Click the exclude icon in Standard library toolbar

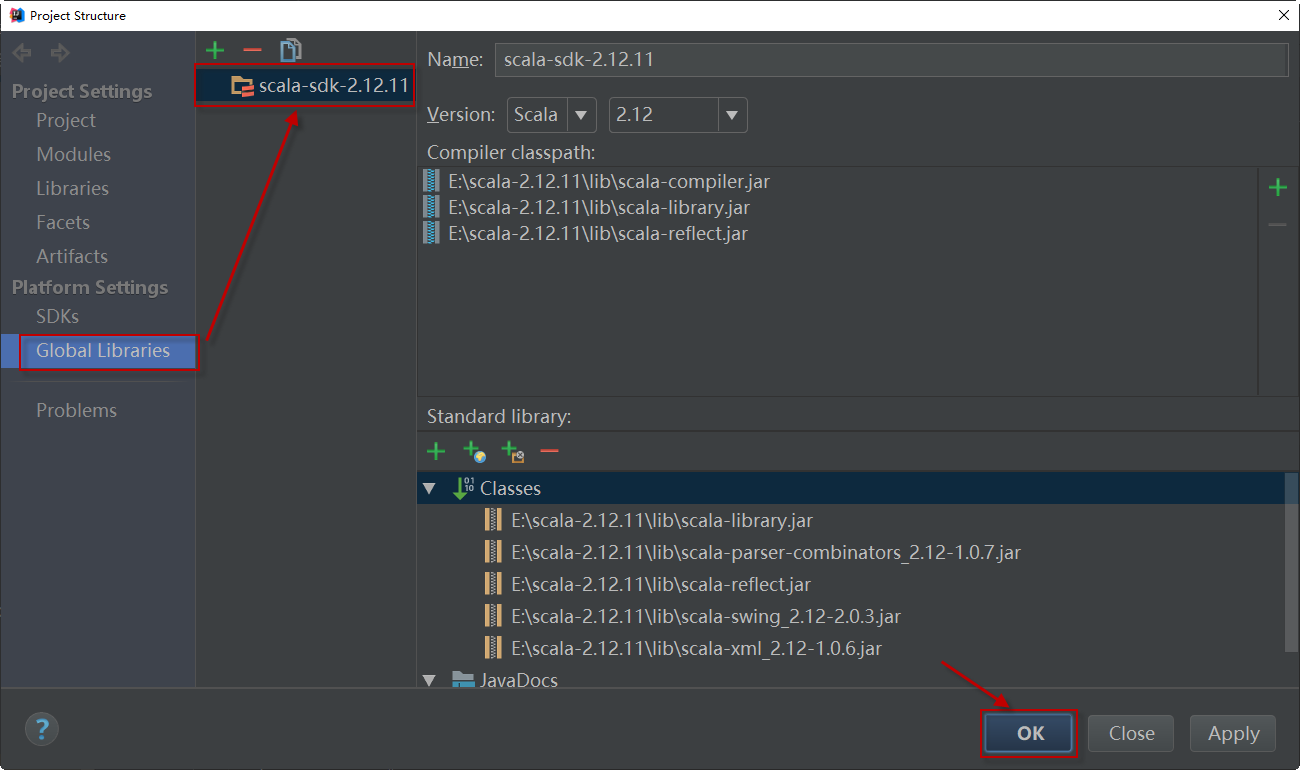(x=512, y=452)
